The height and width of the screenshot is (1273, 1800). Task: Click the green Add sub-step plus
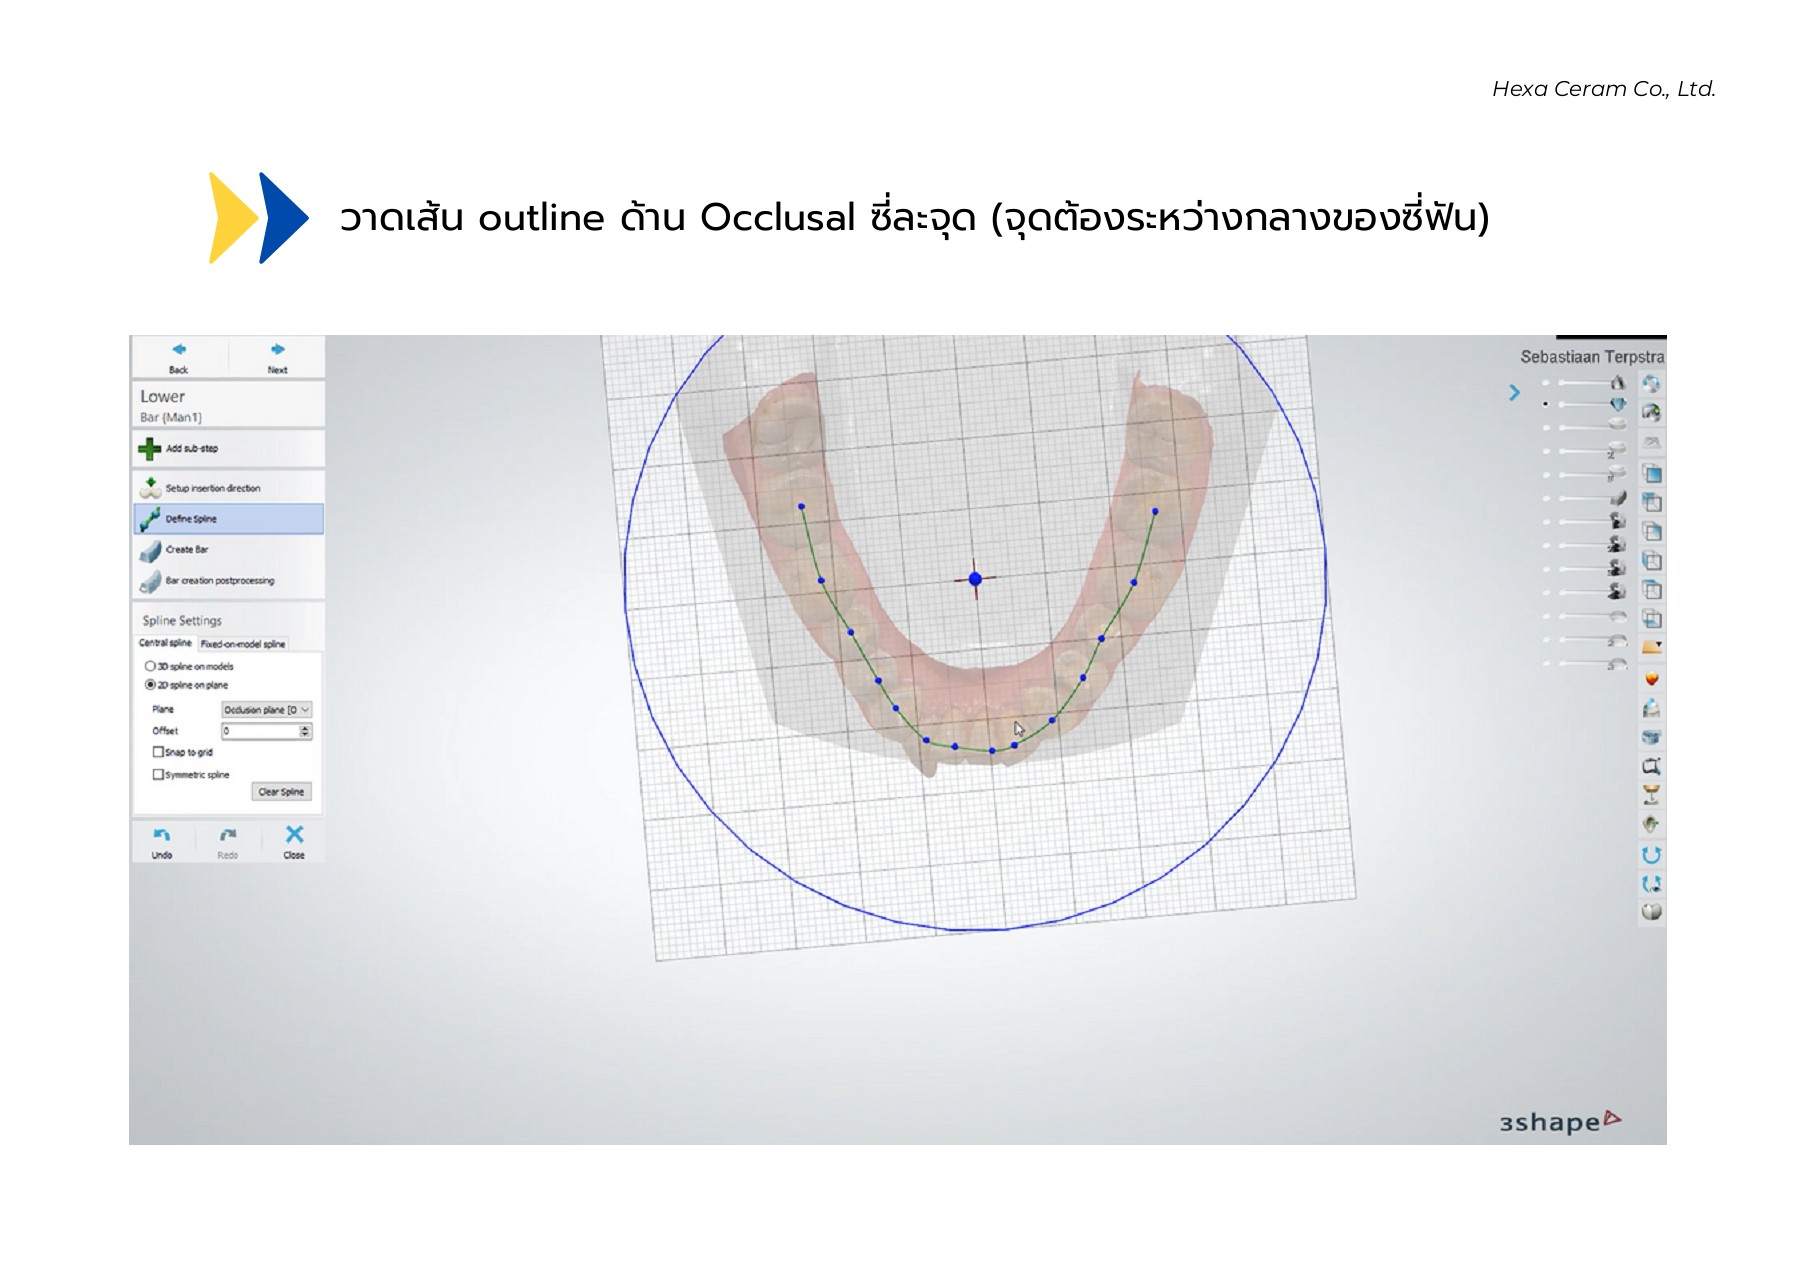[150, 449]
